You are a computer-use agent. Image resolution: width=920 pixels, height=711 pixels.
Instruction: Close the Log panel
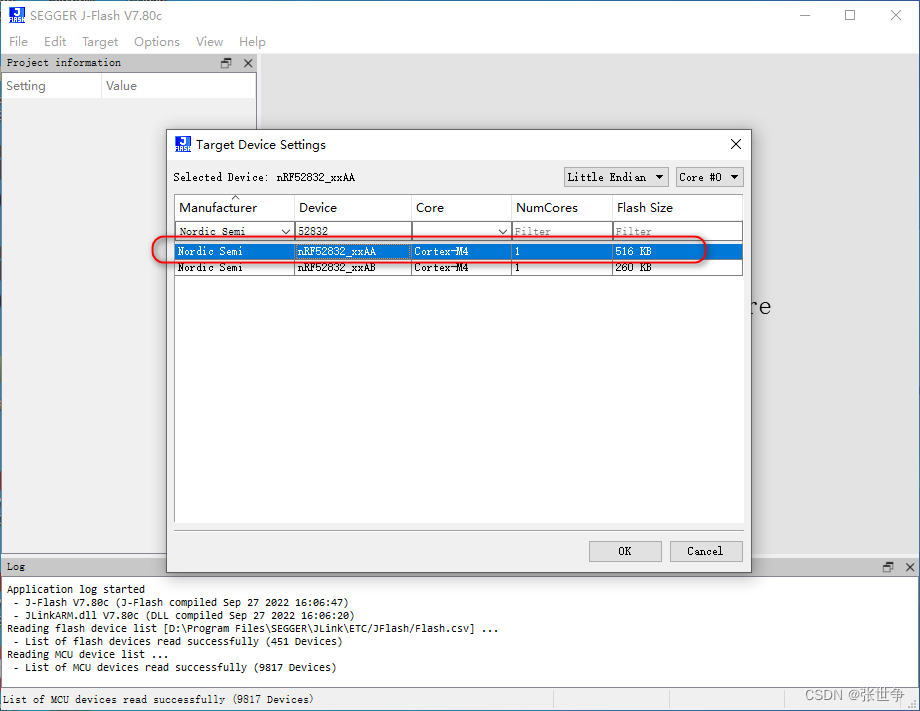tap(910, 567)
